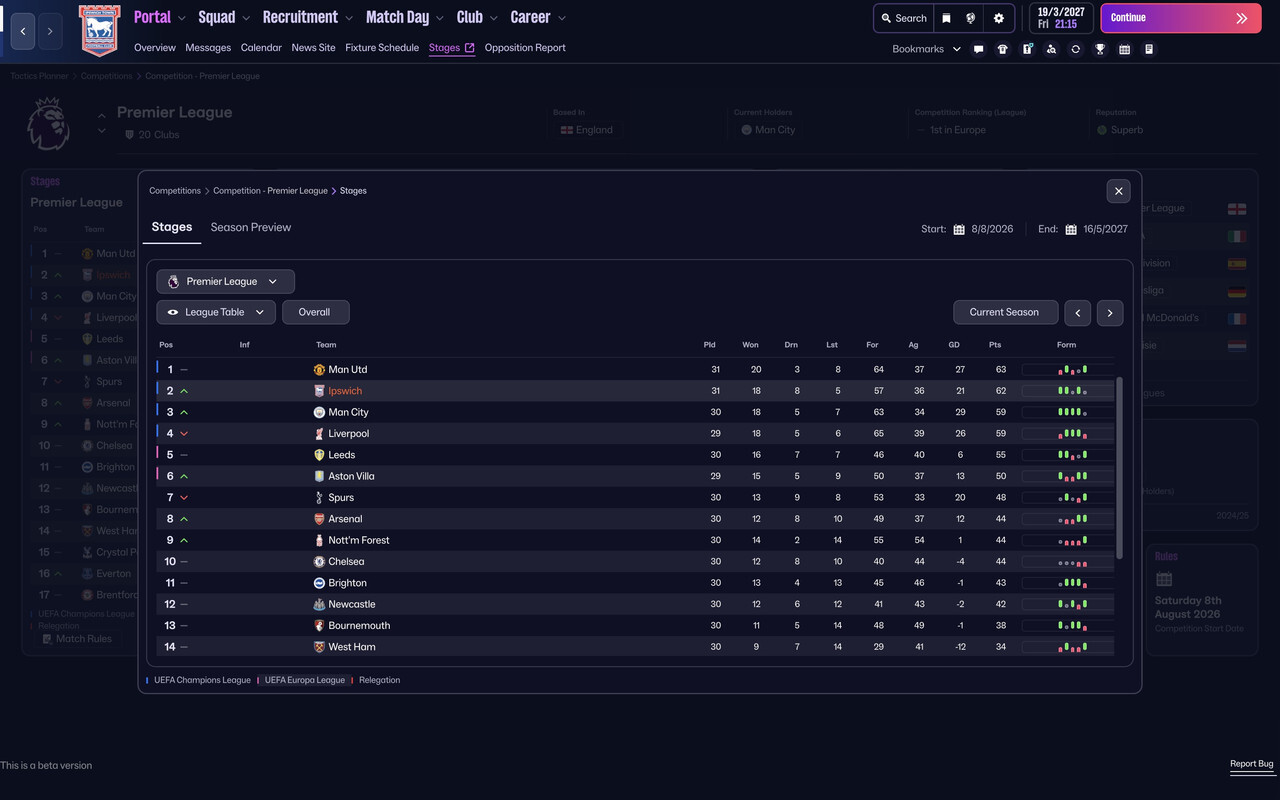The image size is (1280, 800).
Task: Click the shirt shortcut icon
Action: [x=1003, y=49]
